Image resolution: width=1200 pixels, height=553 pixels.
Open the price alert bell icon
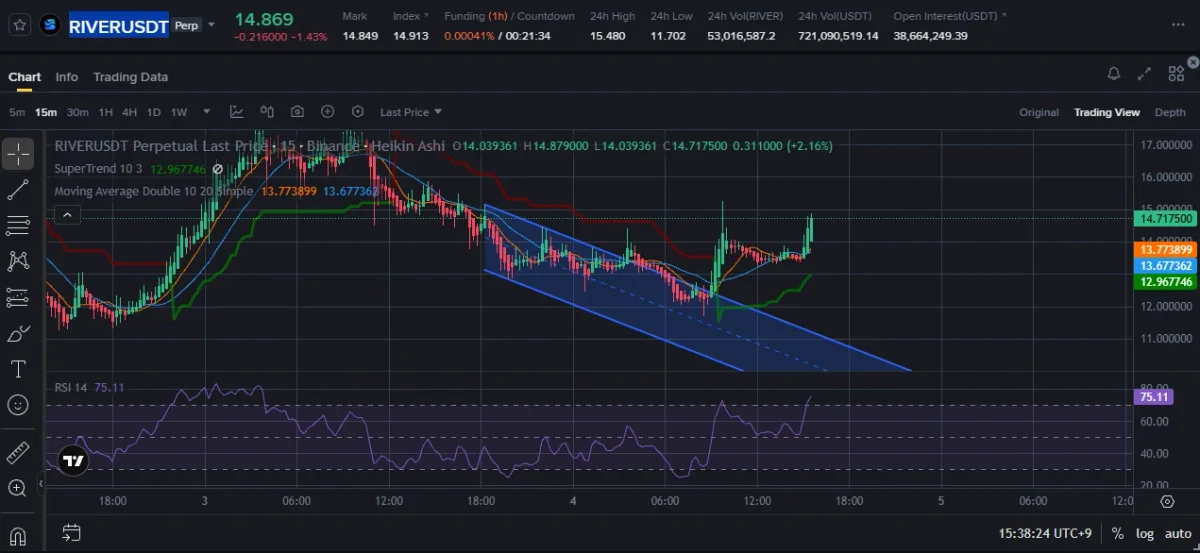pyautogui.click(x=1114, y=73)
